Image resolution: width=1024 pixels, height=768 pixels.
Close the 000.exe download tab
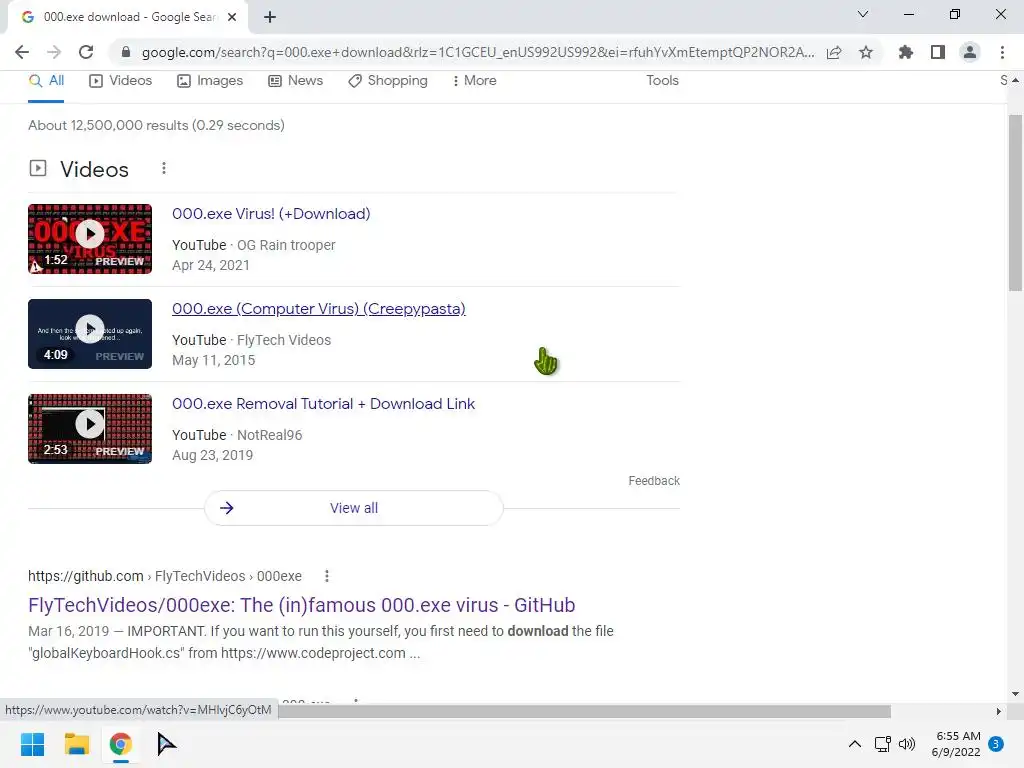point(232,17)
